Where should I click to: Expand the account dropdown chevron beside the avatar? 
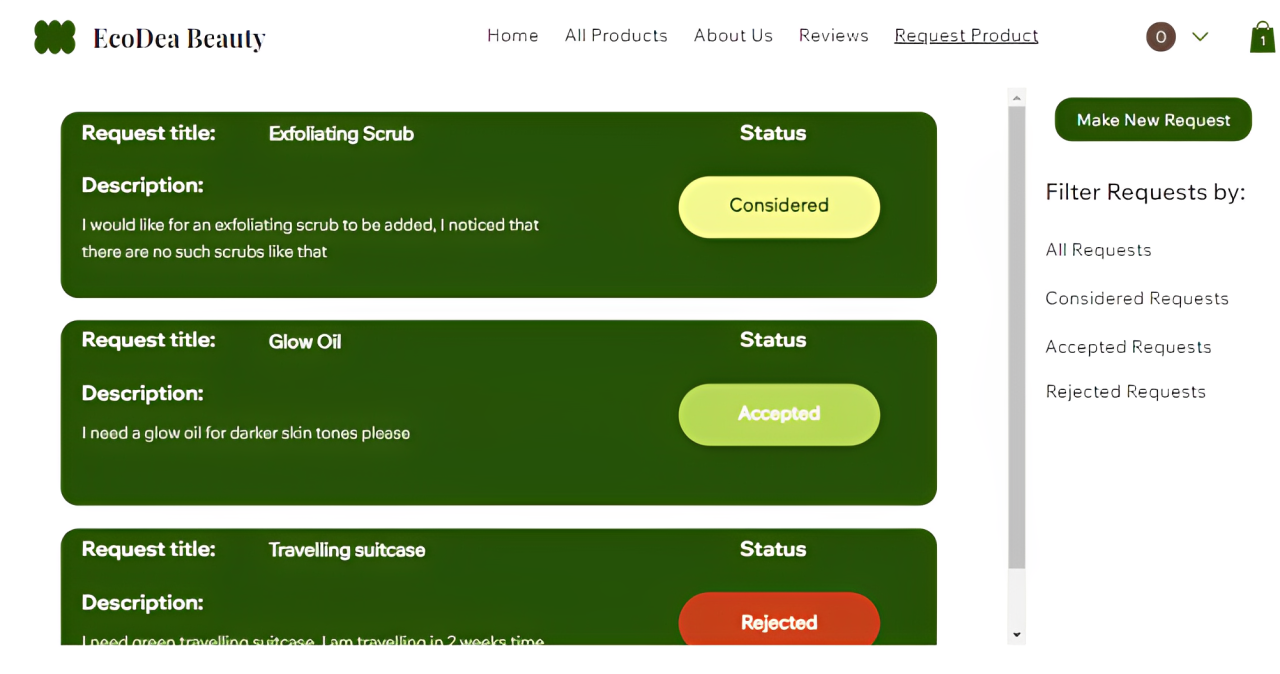(x=1200, y=36)
